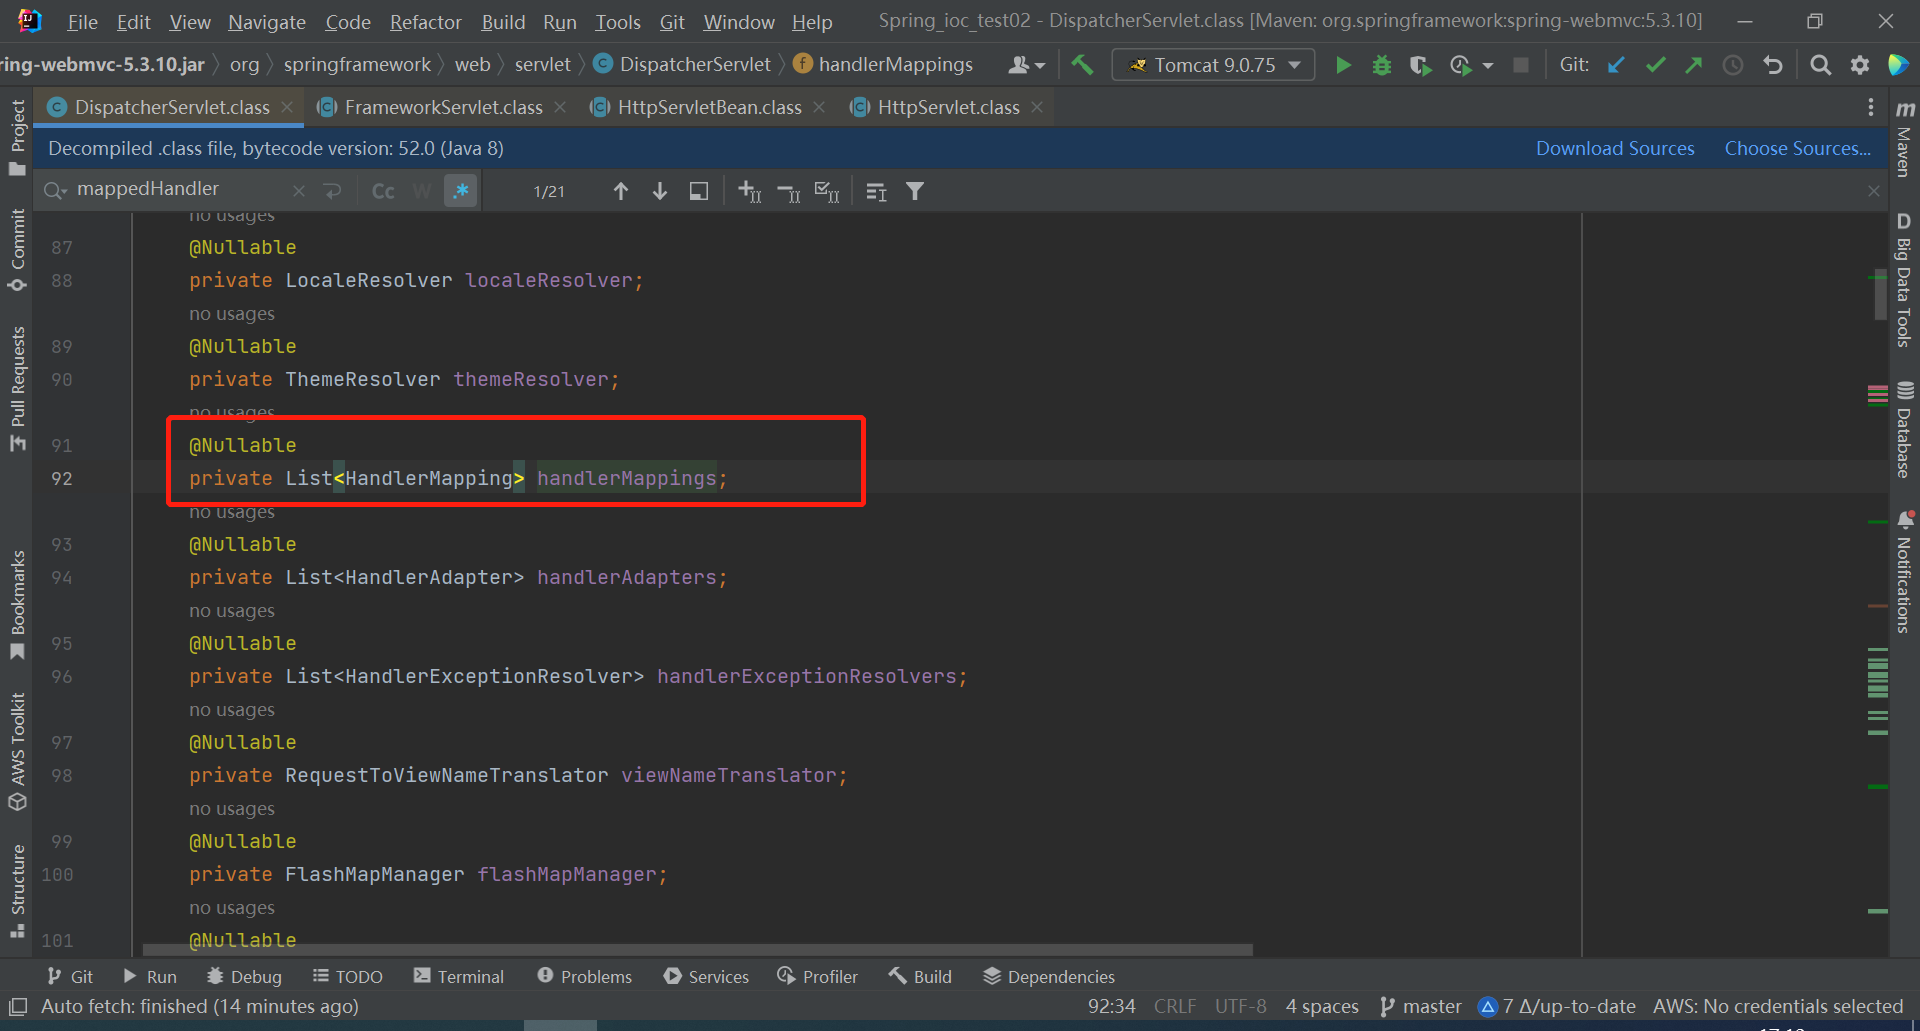This screenshot has width=1920, height=1031.
Task: Click Git push arrow icon
Action: 1694,65
